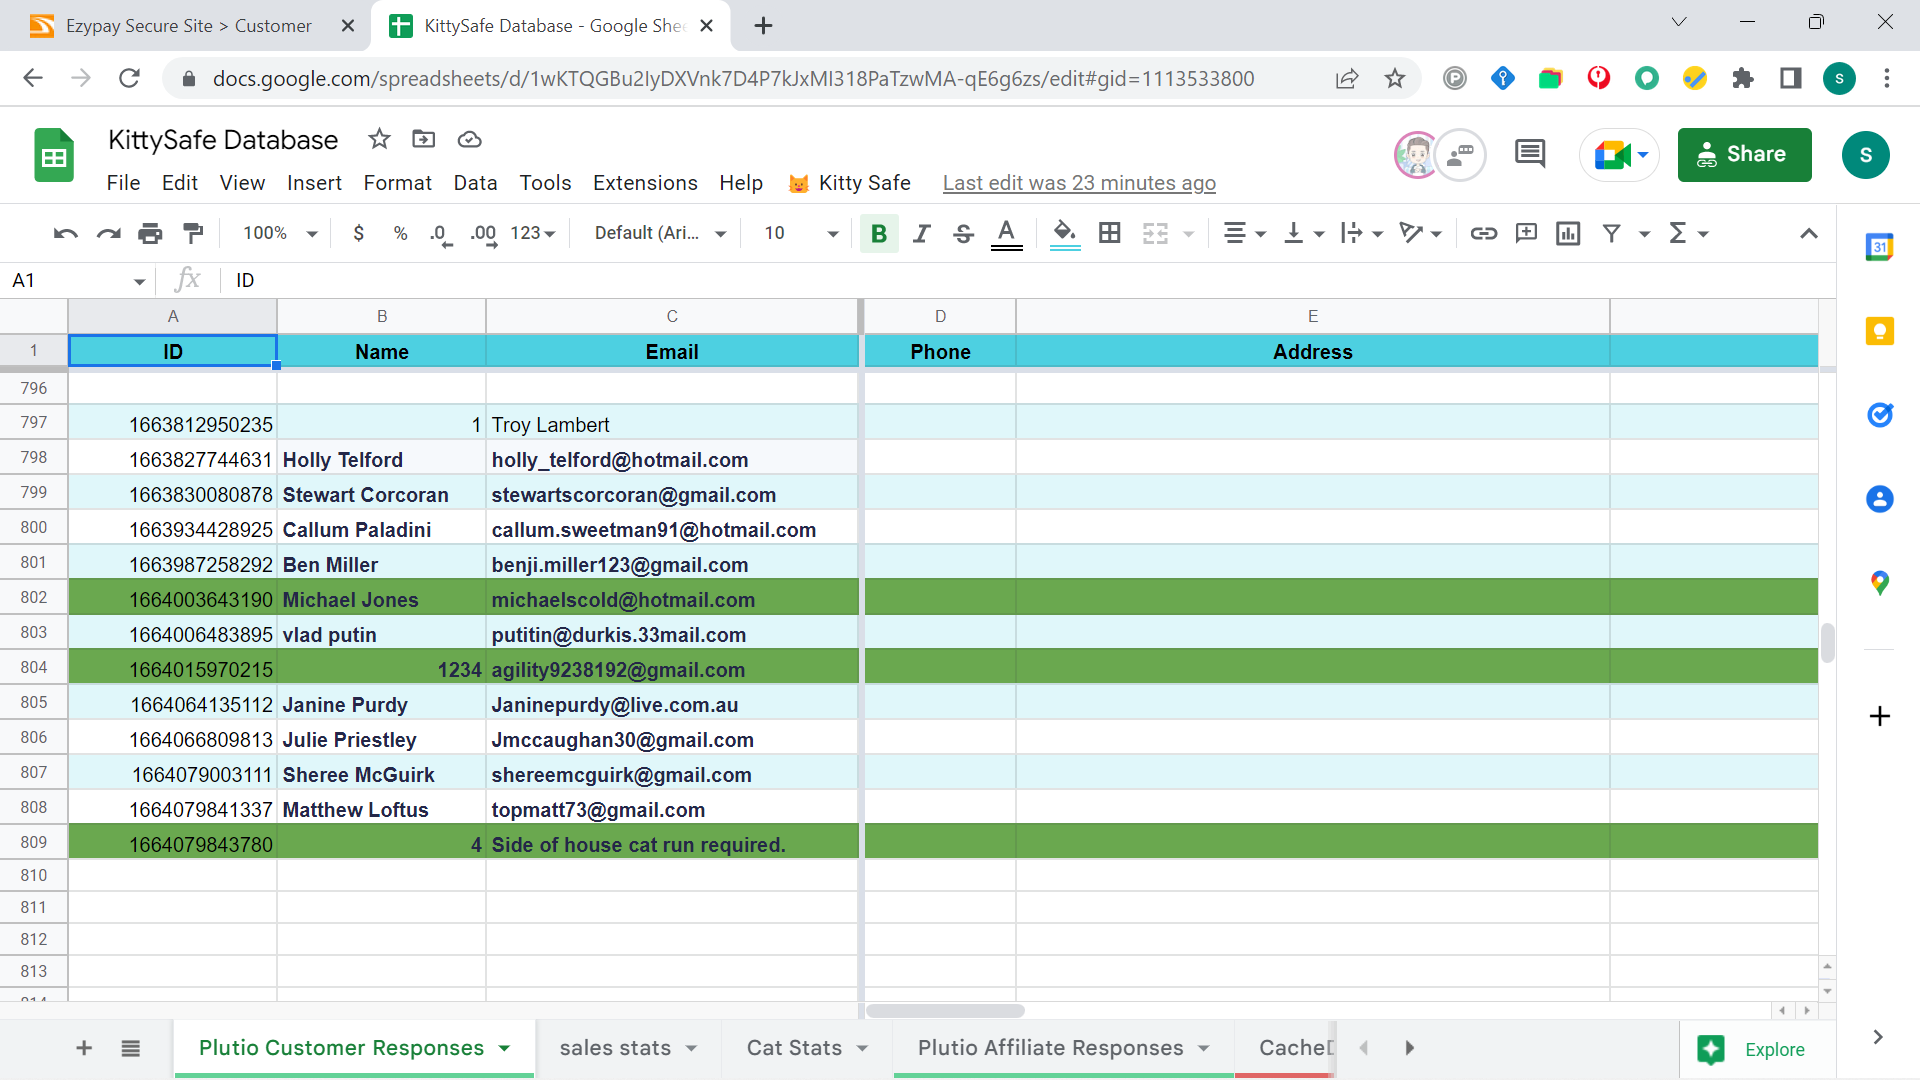The image size is (1920, 1080).
Task: Click the Print icon
Action: pyautogui.click(x=150, y=233)
